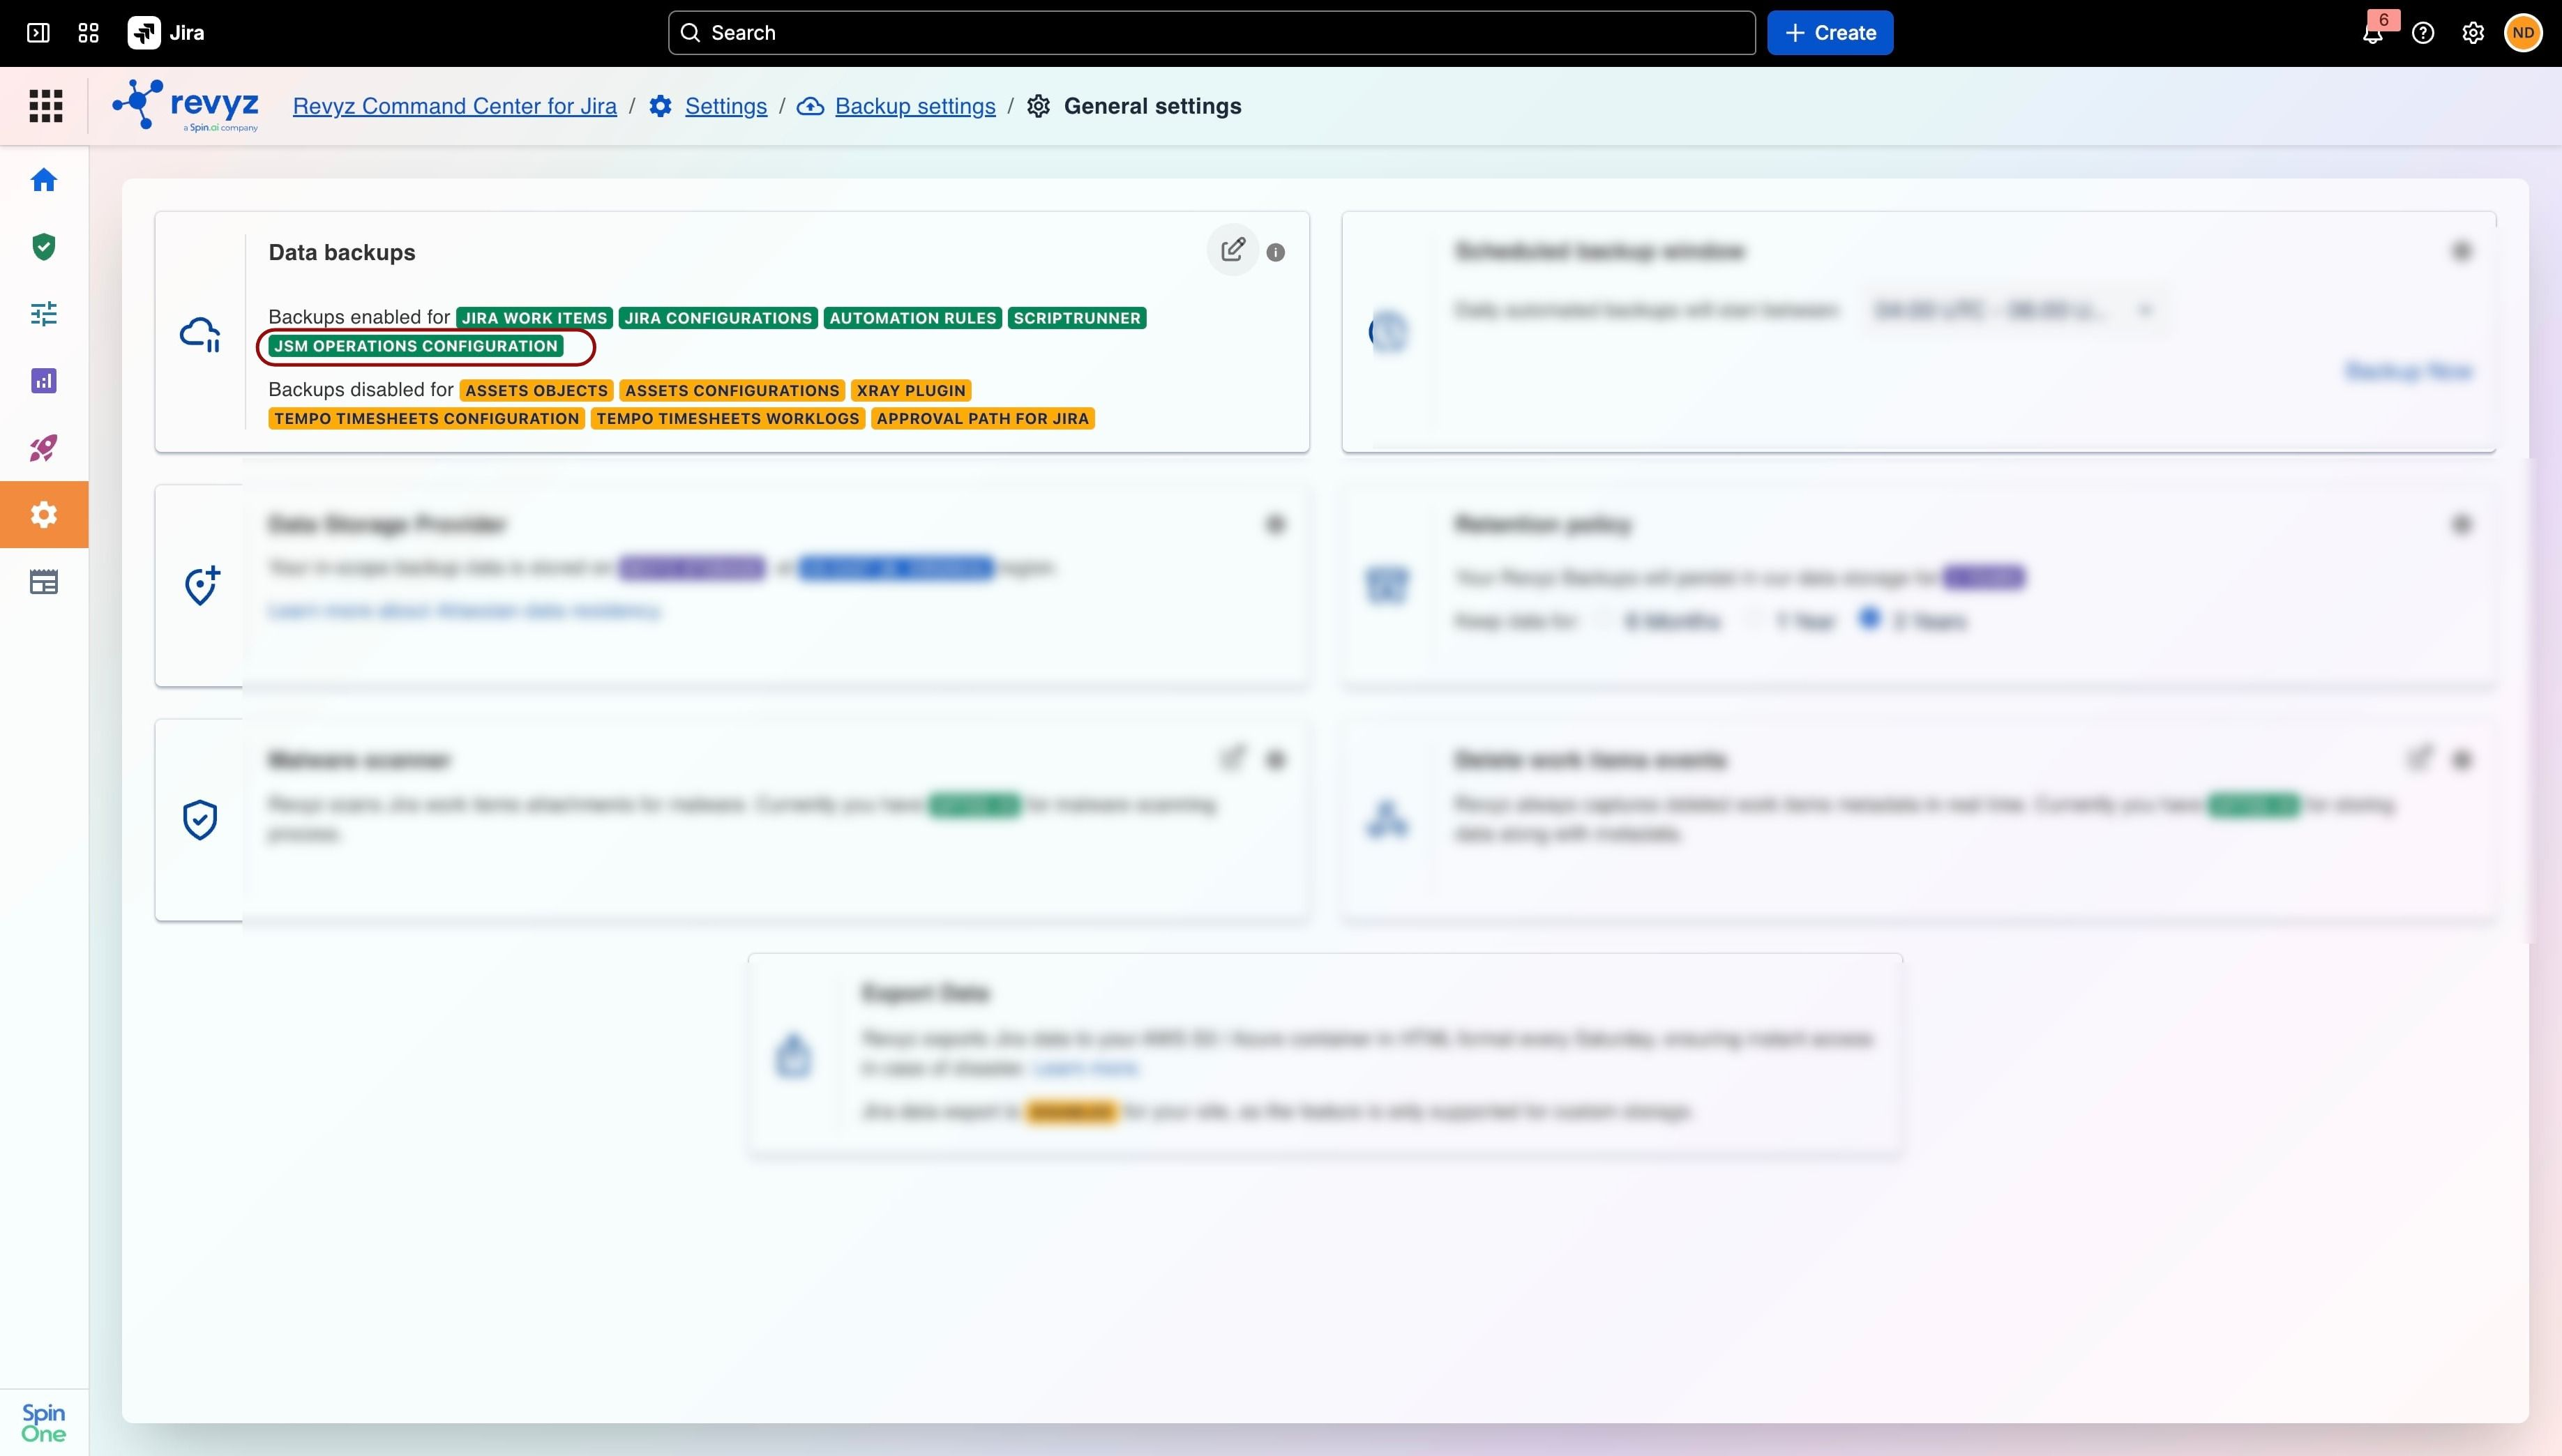Open the sliders sidebar item

[44, 314]
